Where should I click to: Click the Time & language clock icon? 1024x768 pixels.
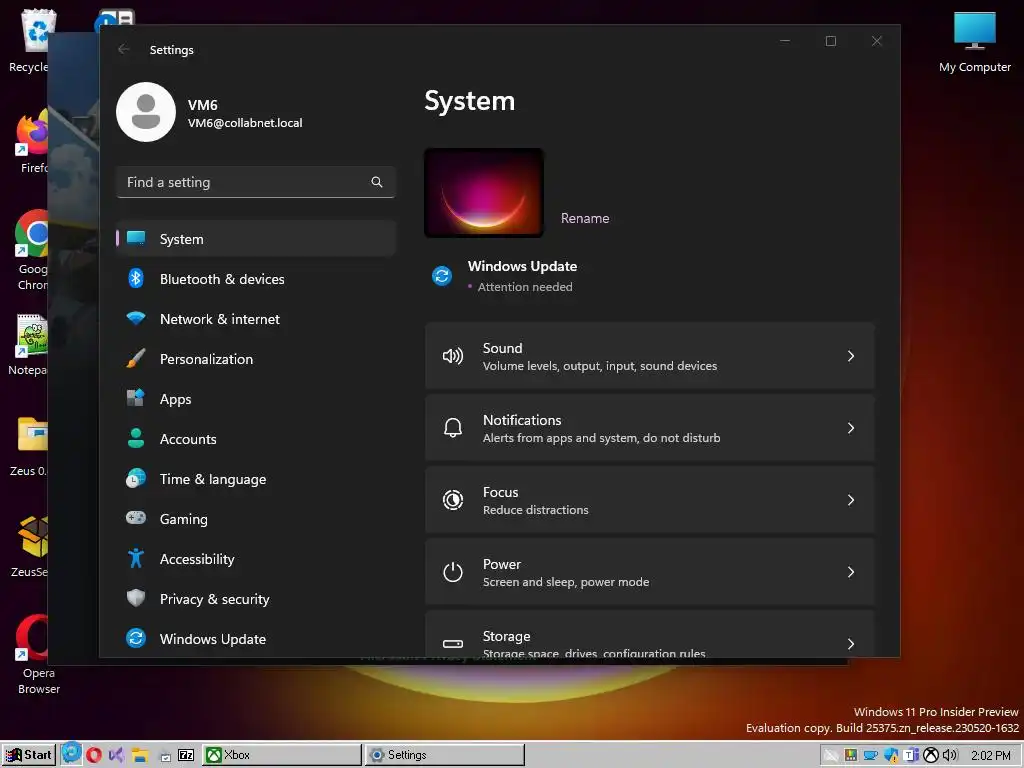(136, 479)
